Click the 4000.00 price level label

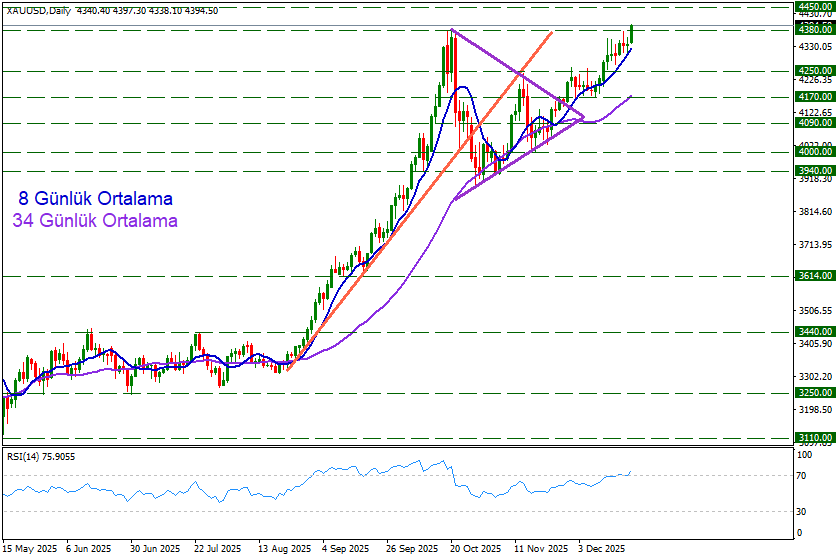pos(815,152)
